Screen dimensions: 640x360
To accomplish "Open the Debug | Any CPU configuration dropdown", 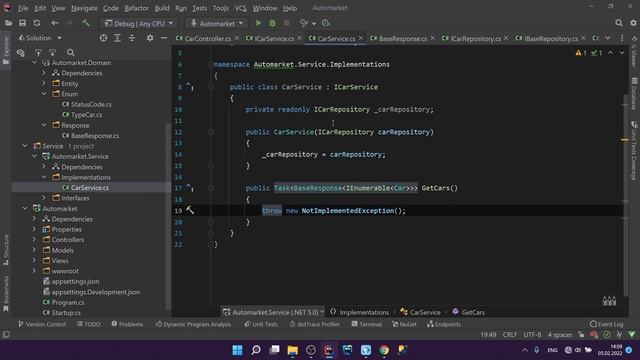I will point(138,24).
